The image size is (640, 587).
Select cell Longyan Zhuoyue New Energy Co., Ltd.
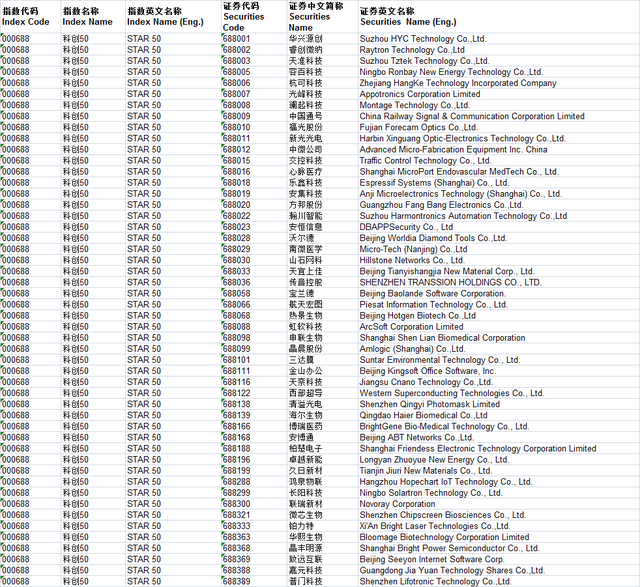(x=498, y=460)
